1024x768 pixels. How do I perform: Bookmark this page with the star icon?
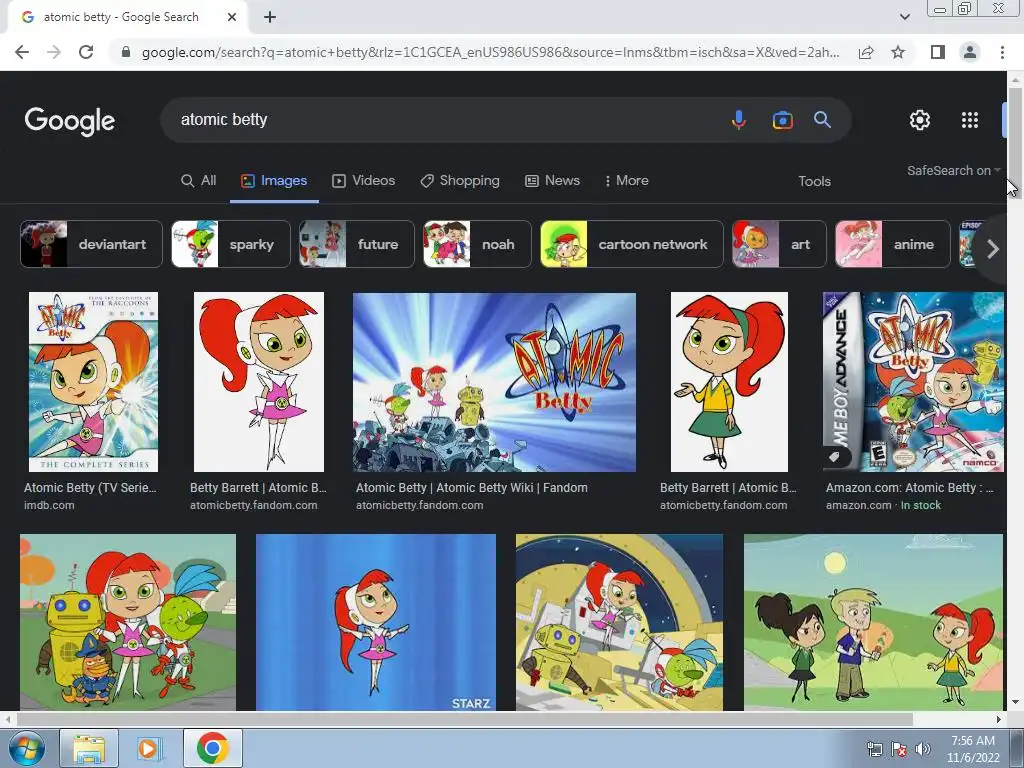coord(898,52)
